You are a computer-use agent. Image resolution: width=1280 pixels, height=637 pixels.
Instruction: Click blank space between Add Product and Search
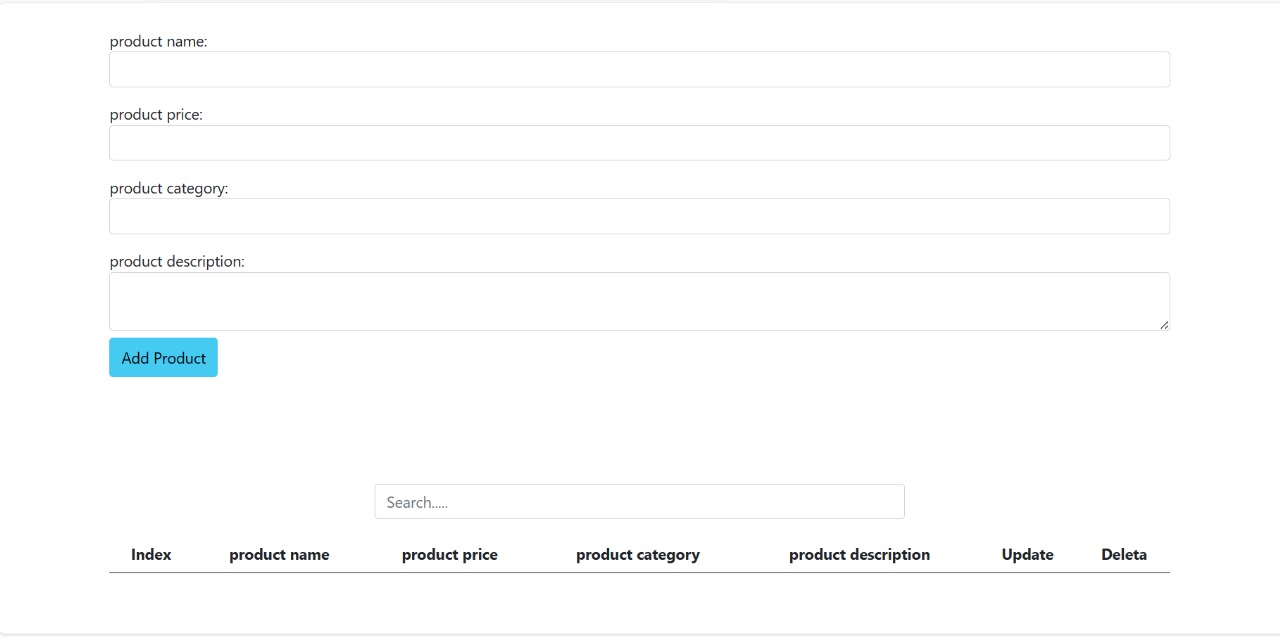[x=639, y=430]
